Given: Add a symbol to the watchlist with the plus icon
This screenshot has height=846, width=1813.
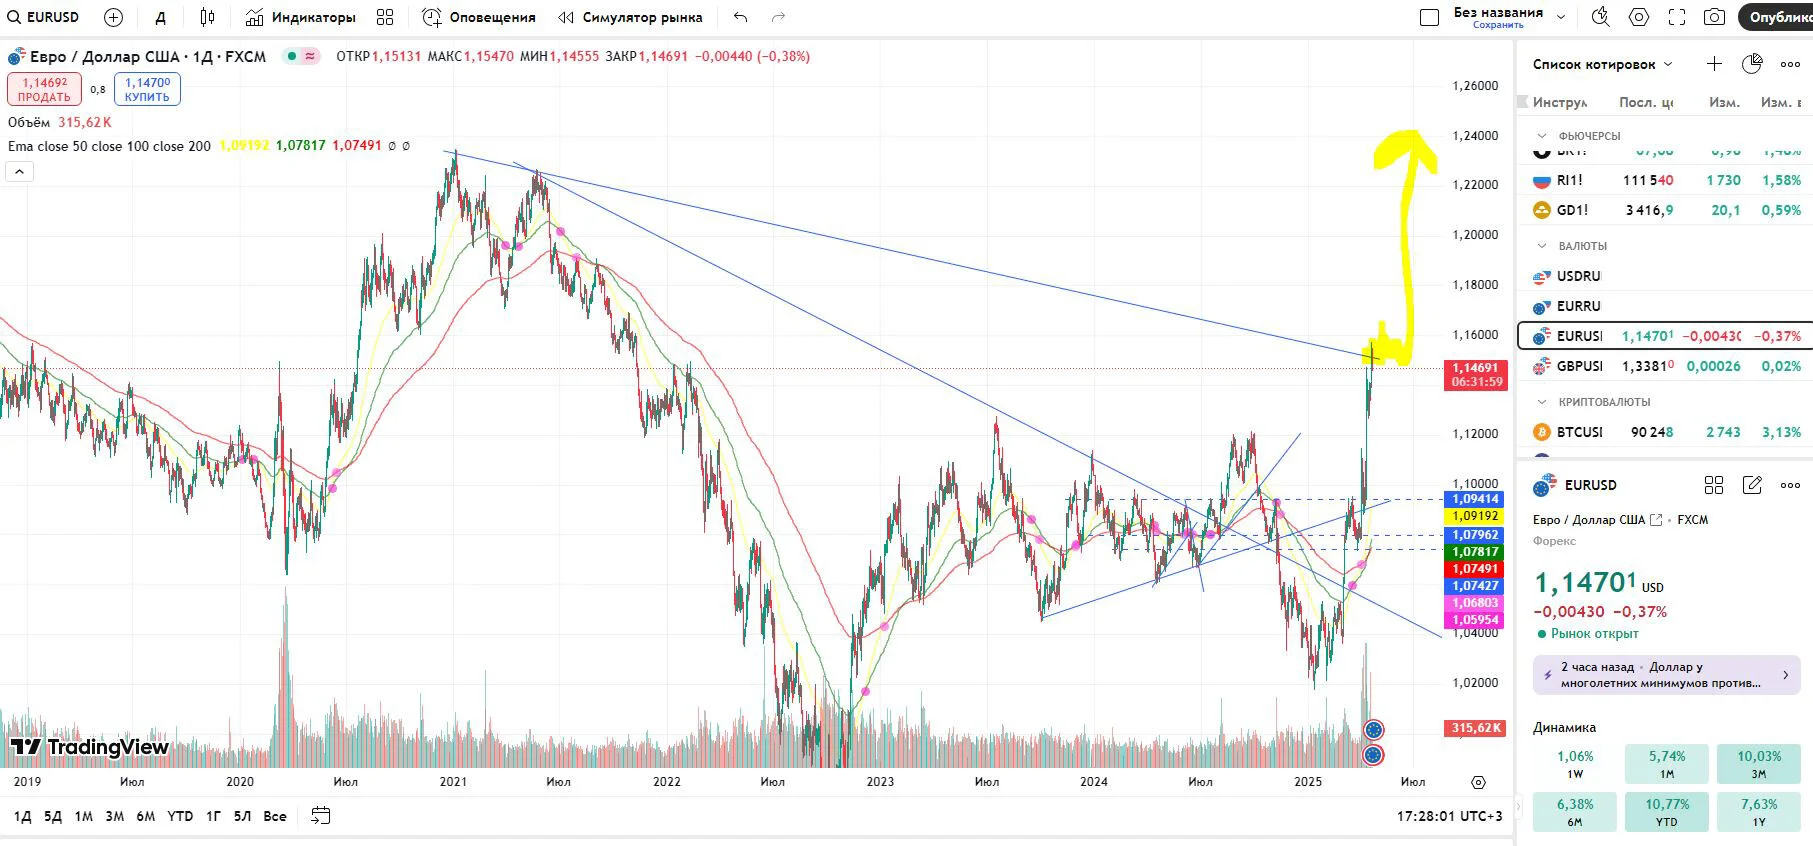Looking at the screenshot, I should pyautogui.click(x=1714, y=64).
